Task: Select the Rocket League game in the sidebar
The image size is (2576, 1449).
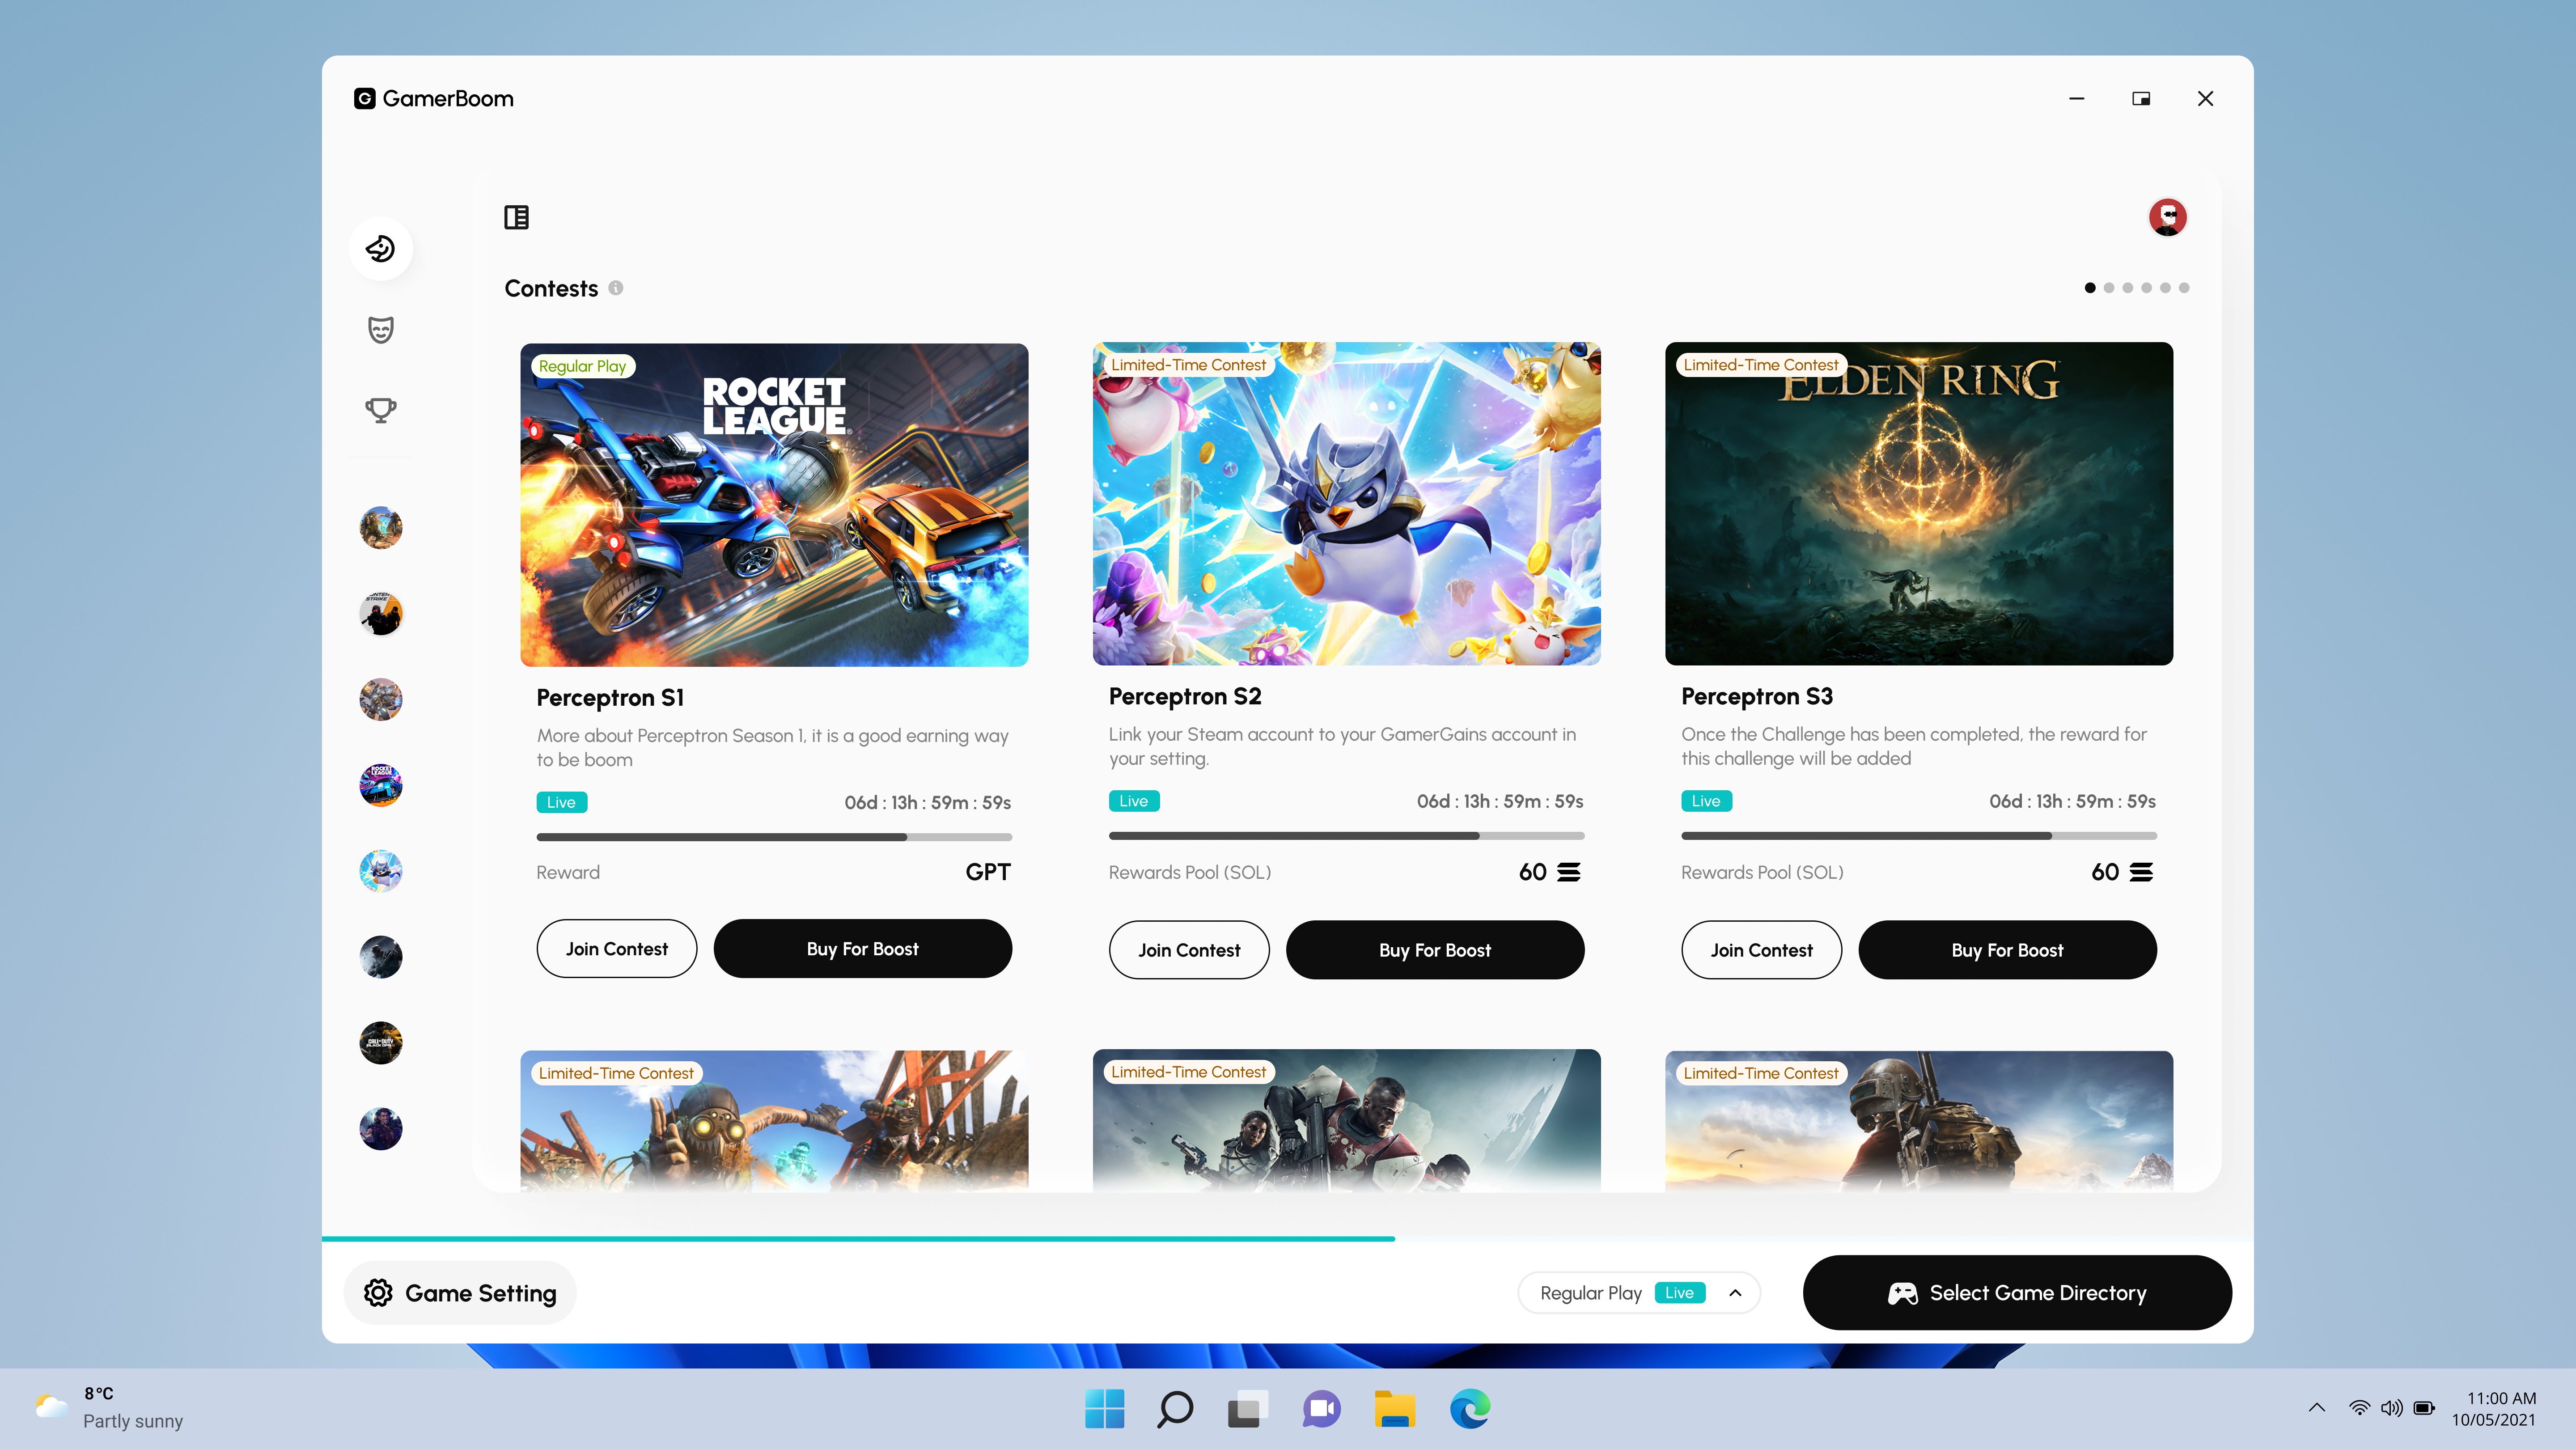Action: click(381, 785)
